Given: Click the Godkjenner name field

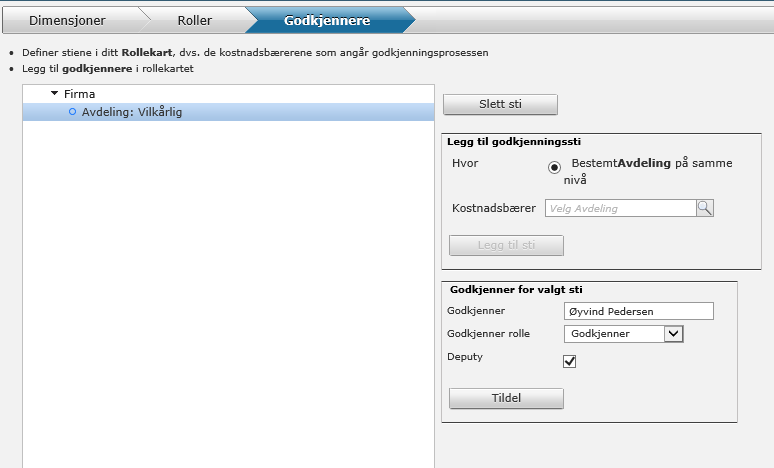Looking at the screenshot, I should pos(638,311).
